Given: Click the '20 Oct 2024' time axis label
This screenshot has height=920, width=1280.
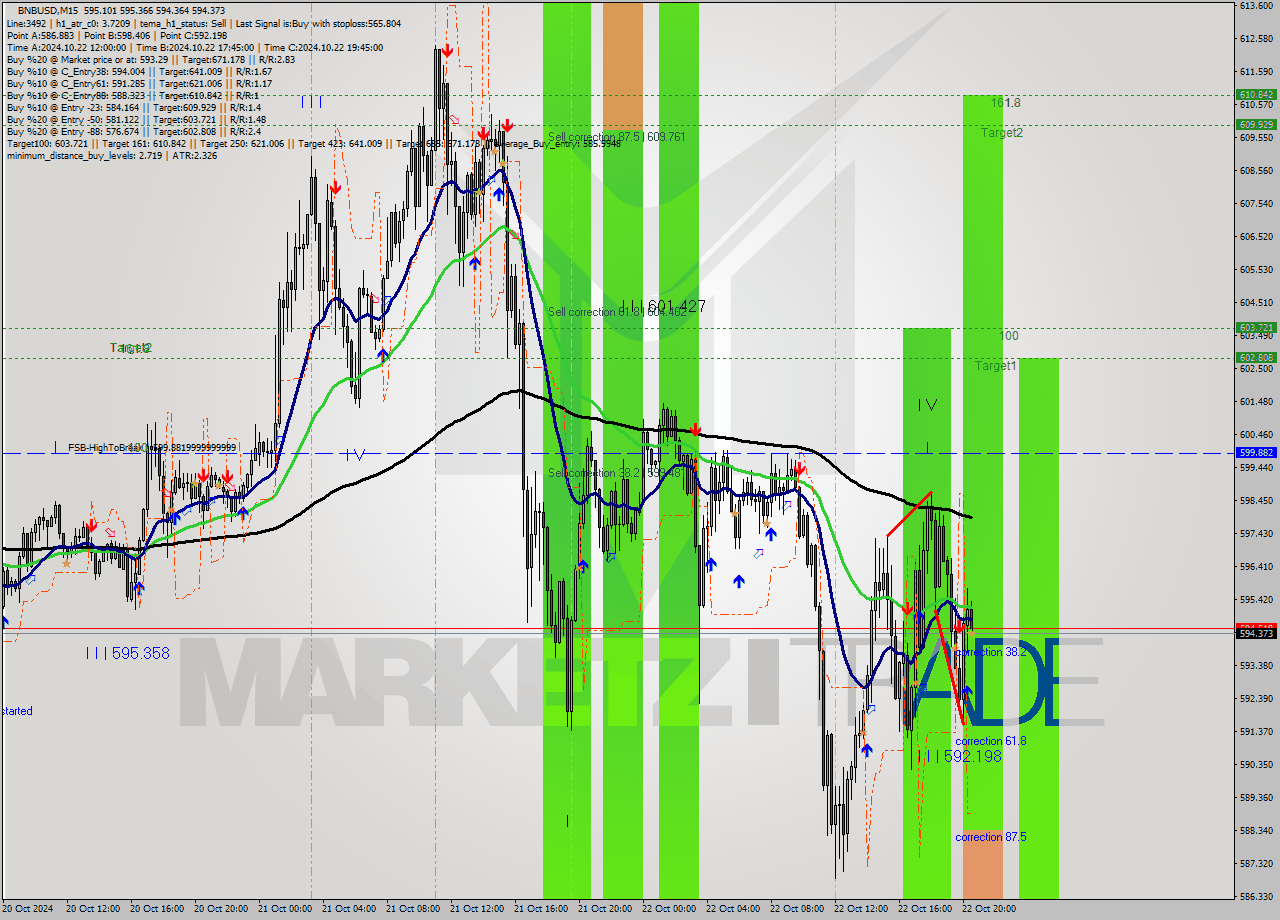Looking at the screenshot, I should (x=28, y=909).
